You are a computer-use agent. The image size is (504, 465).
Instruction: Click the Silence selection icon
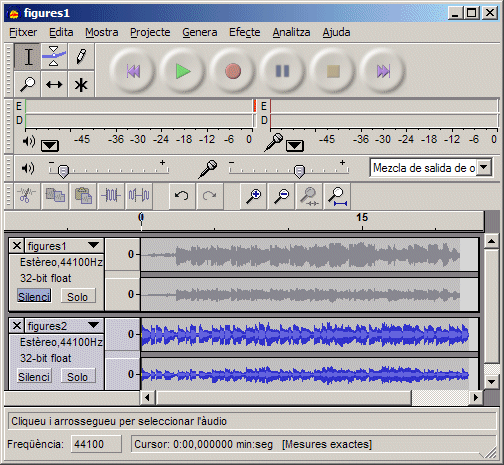tap(139, 196)
